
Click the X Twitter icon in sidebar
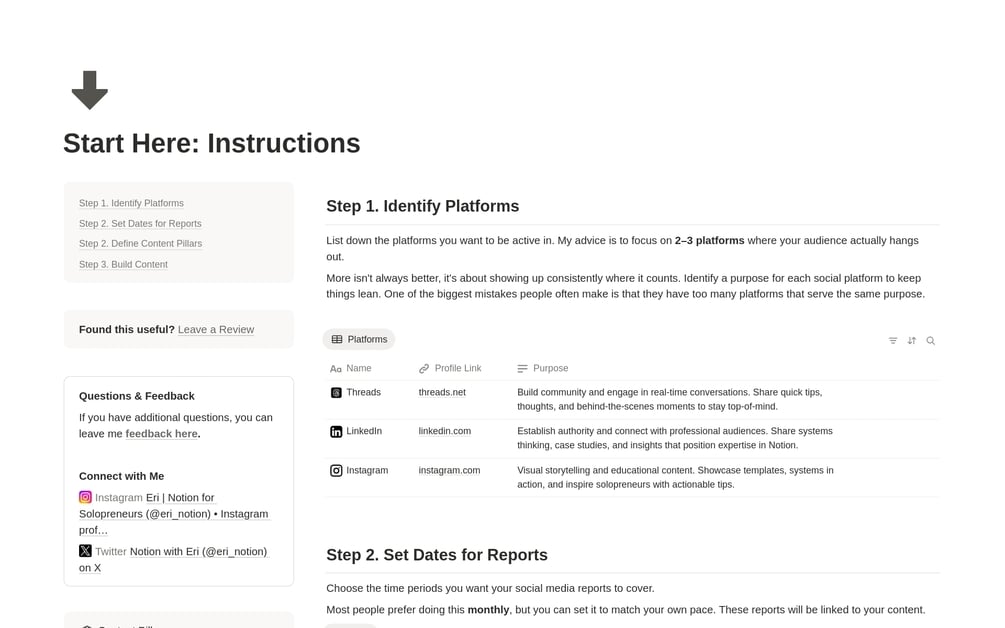click(85, 551)
